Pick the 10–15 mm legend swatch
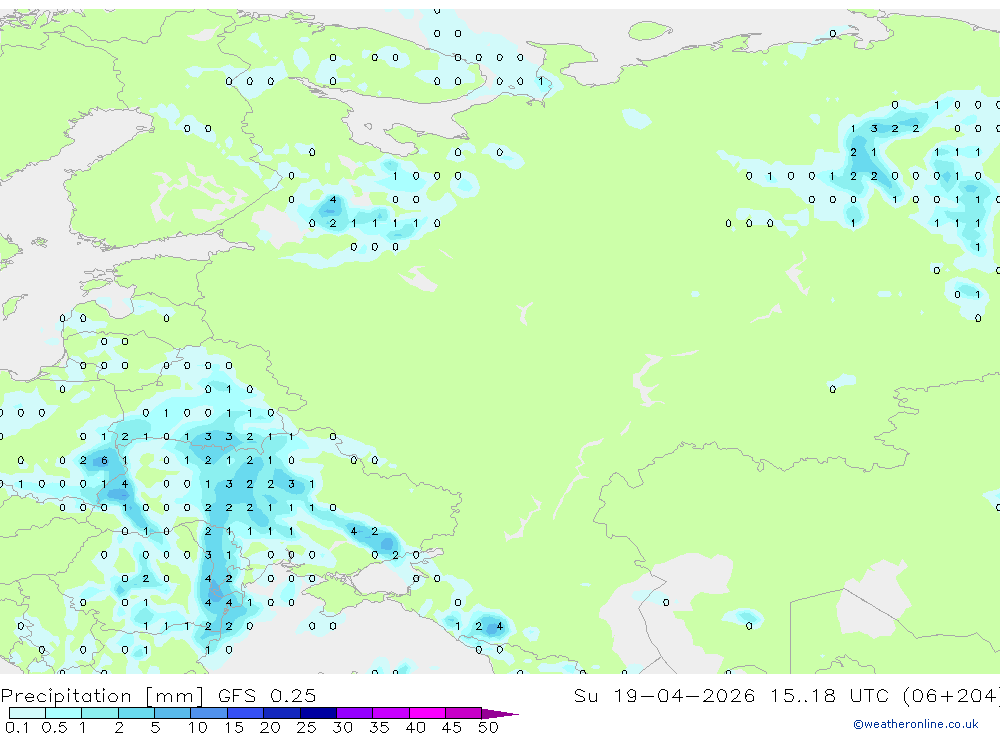 [x=209, y=713]
